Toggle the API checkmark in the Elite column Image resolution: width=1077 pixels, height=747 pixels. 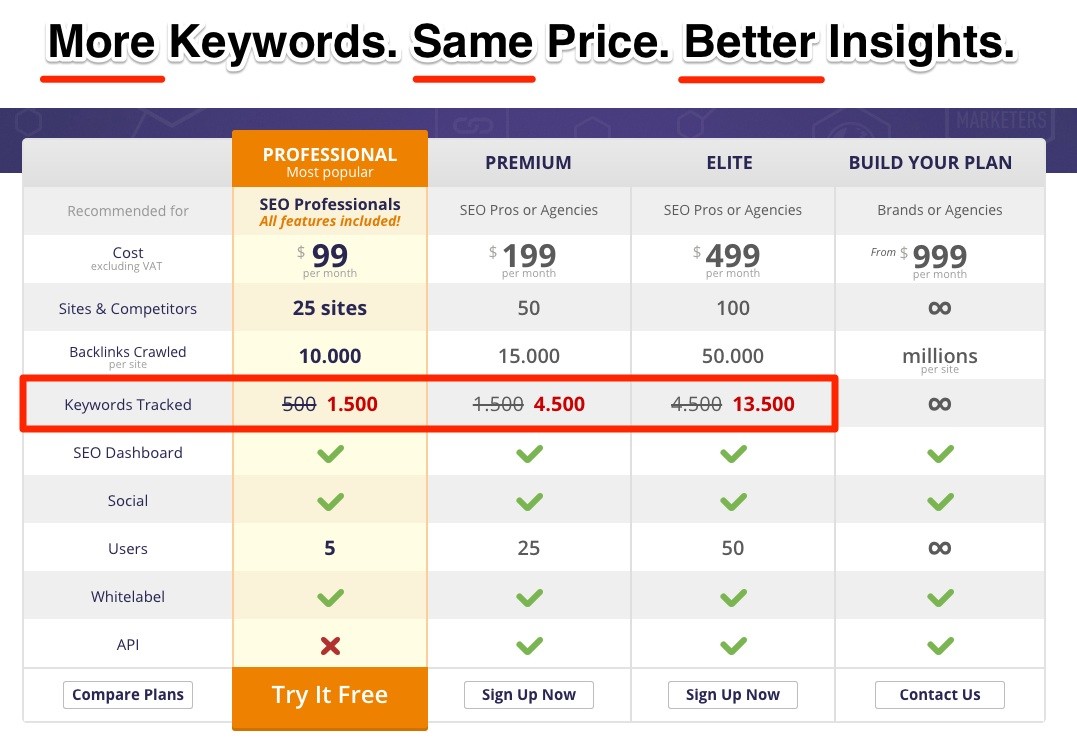[x=733, y=645]
